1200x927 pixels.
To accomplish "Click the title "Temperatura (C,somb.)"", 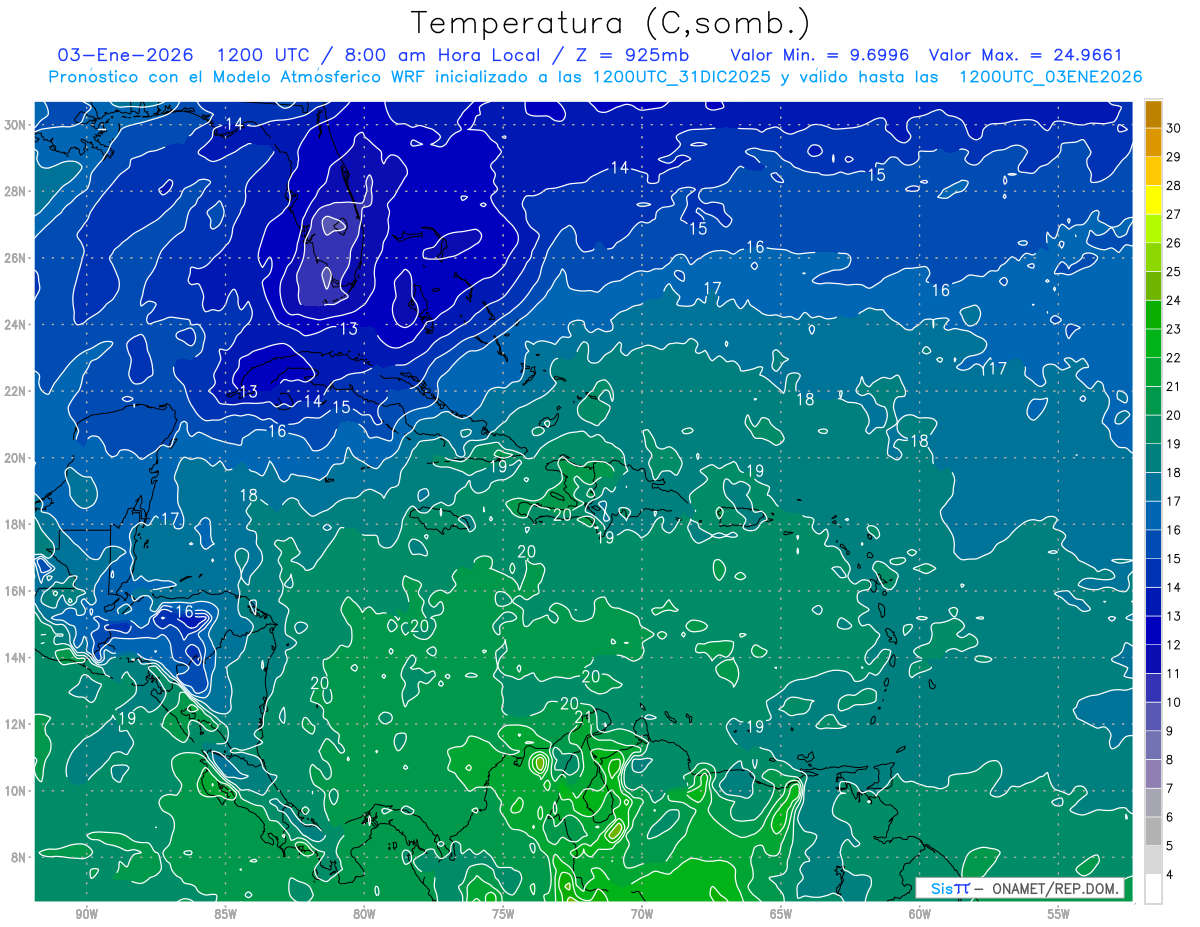I will point(611,23).
